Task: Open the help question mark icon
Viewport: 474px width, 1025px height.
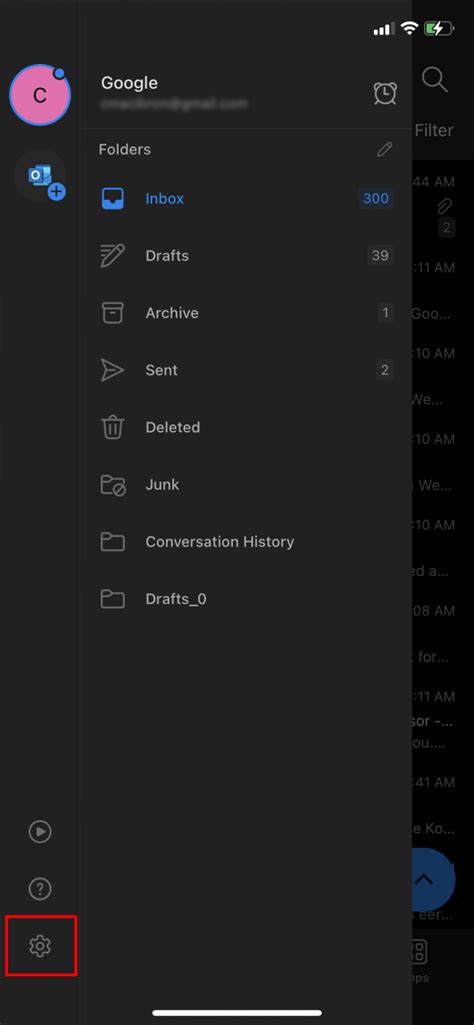Action: 40,888
